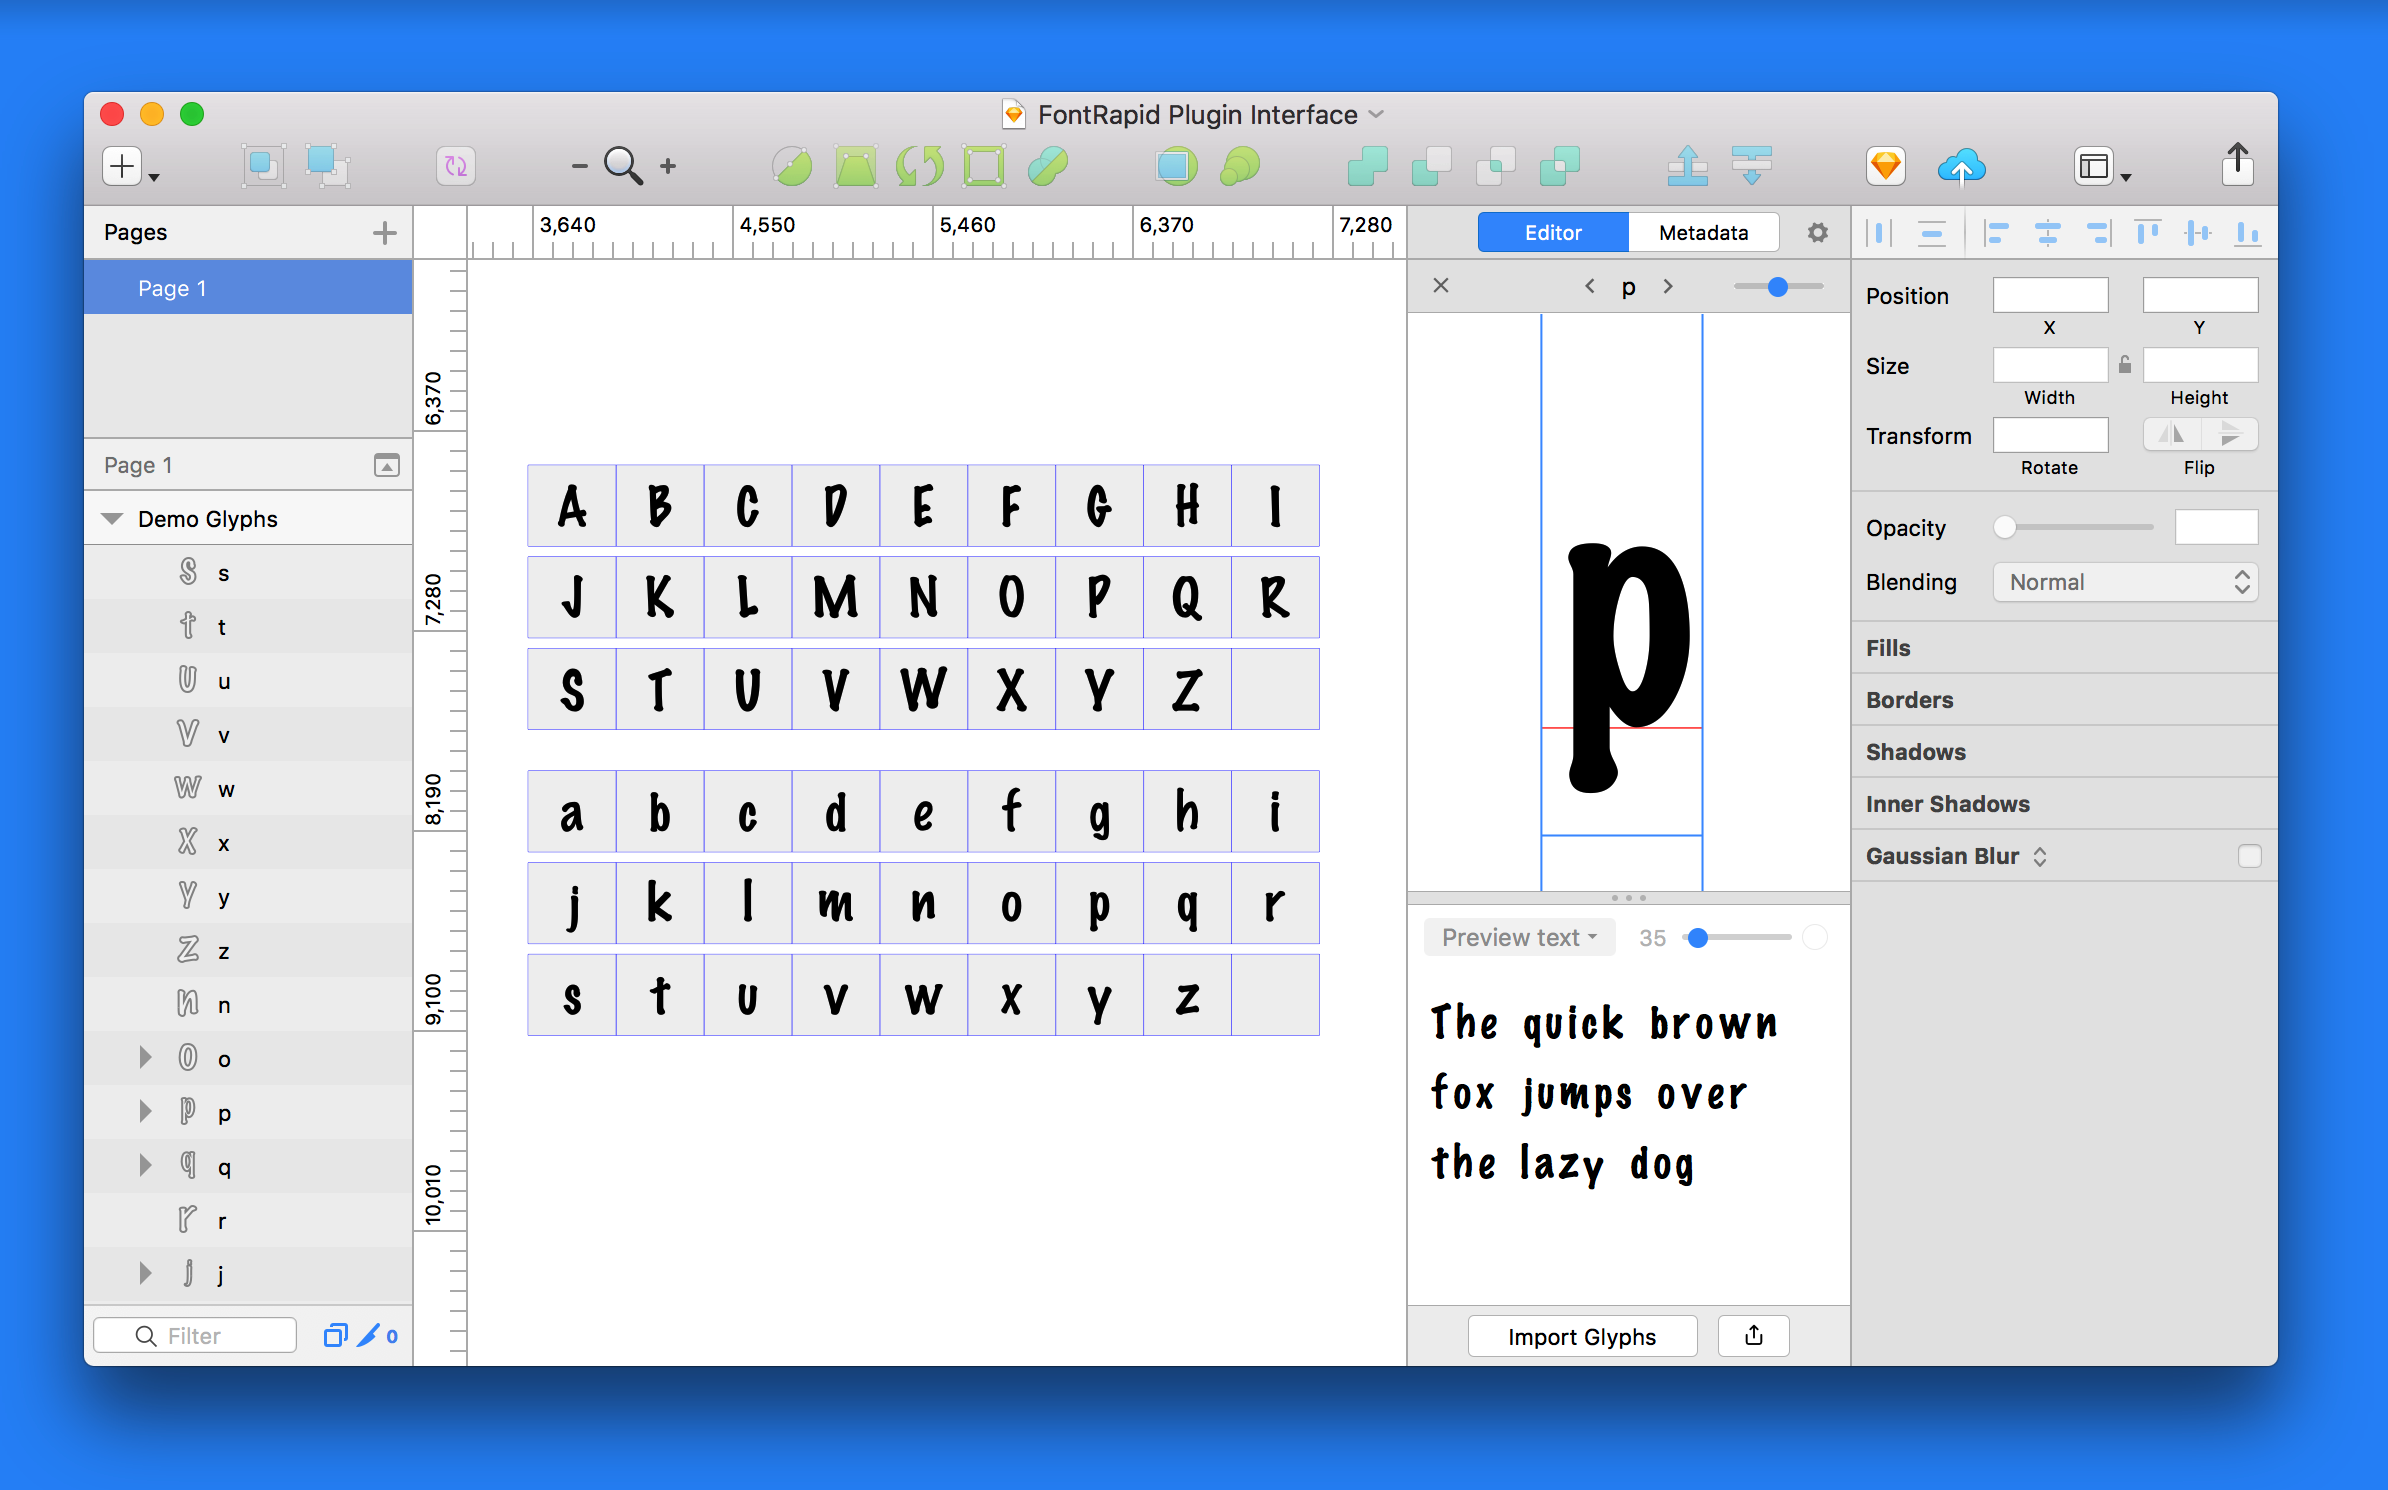This screenshot has height=1490, width=2388.
Task: Open FontRapid settings gear
Action: [1818, 233]
